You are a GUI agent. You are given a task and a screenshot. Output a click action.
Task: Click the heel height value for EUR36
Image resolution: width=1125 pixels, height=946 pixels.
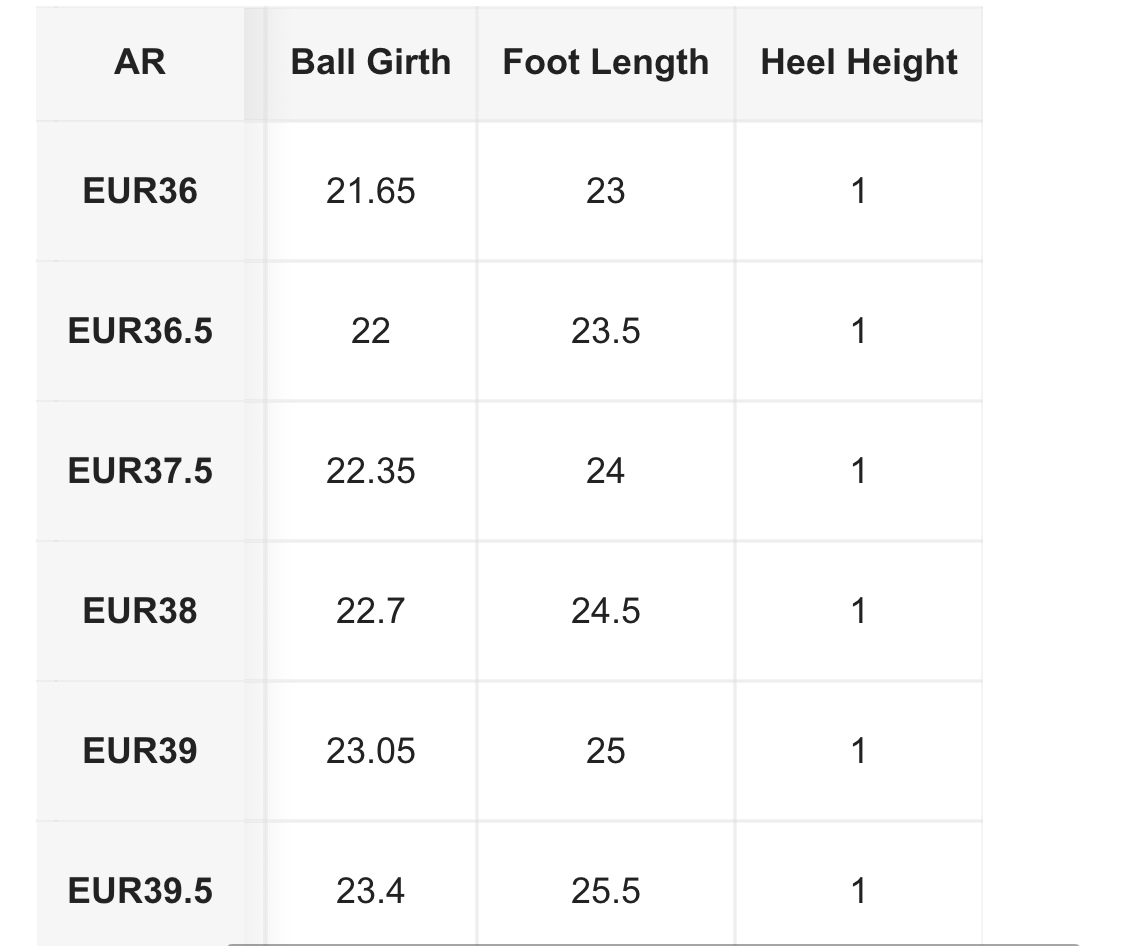tap(858, 191)
